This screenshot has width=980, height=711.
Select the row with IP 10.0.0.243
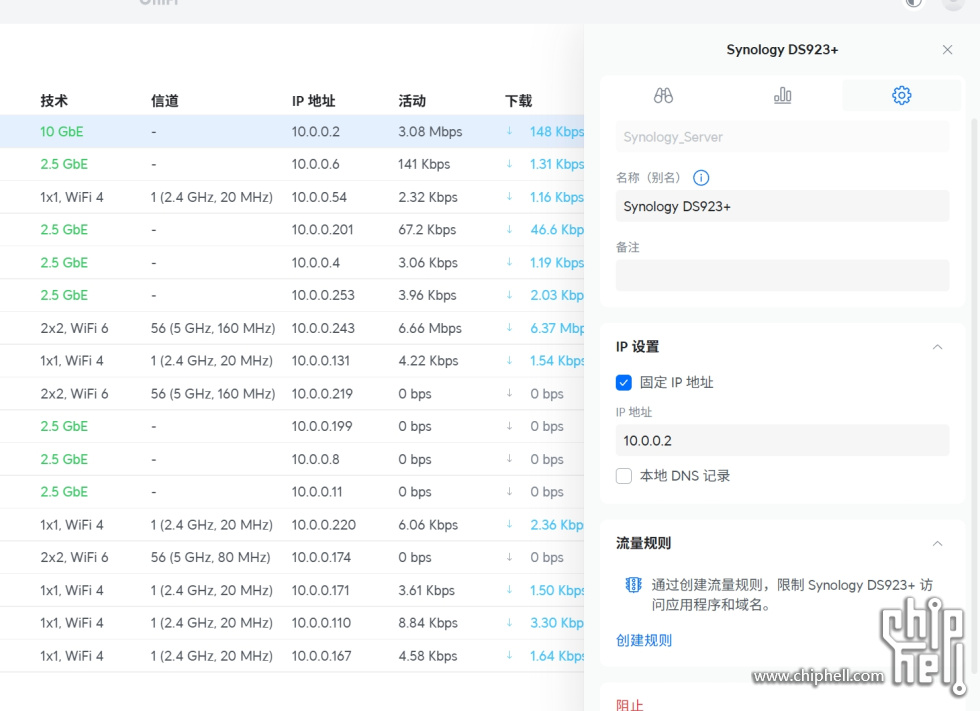[292, 329]
